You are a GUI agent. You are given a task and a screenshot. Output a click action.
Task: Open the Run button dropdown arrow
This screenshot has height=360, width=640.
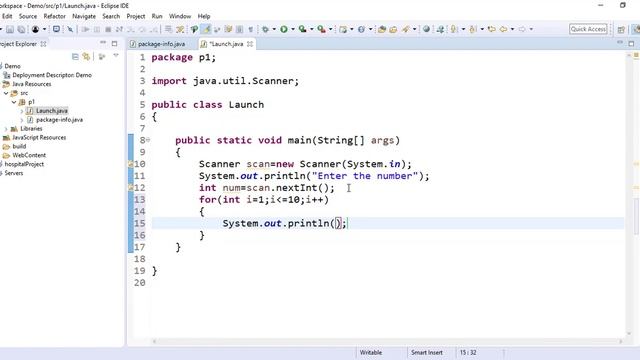coord(293,29)
